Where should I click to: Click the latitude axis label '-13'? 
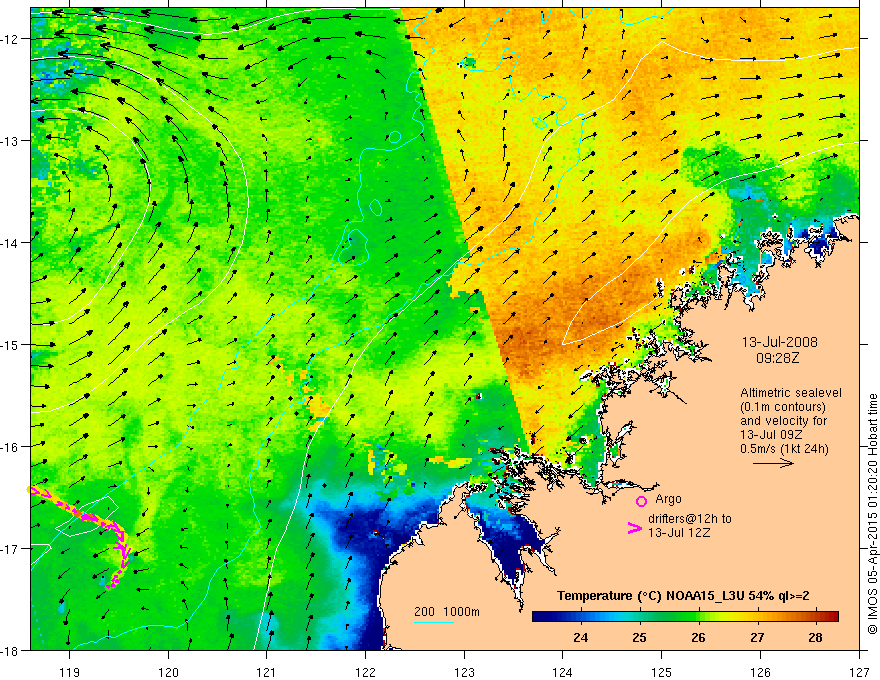(10, 141)
